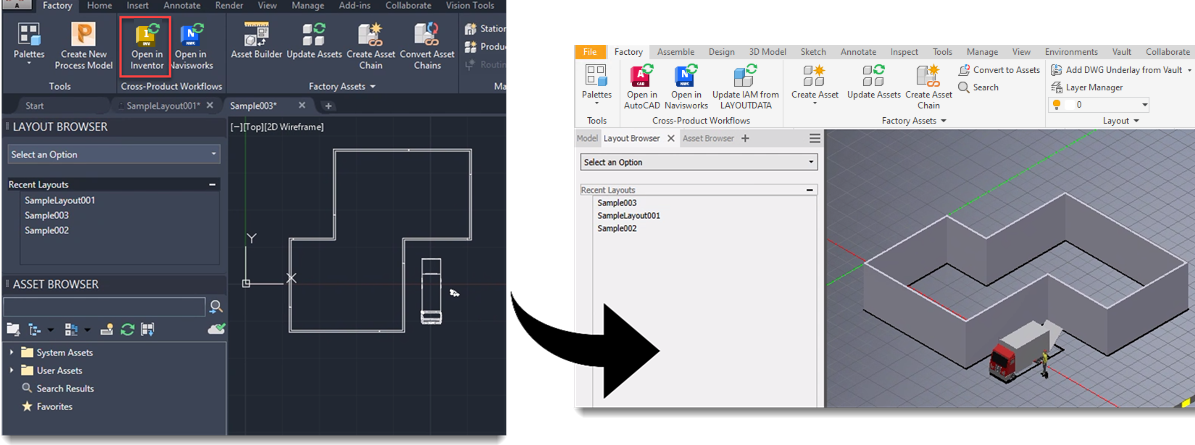The image size is (1195, 445).
Task: Click the tree view icon in Asset Browser toolbar
Action: pyautogui.click(x=34, y=329)
